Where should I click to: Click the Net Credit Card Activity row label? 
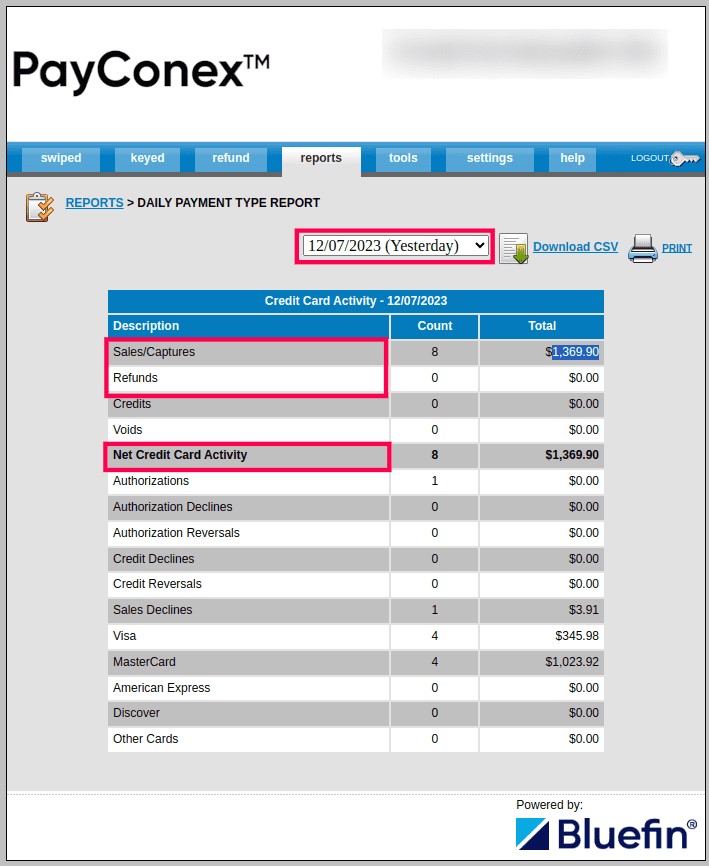180,455
